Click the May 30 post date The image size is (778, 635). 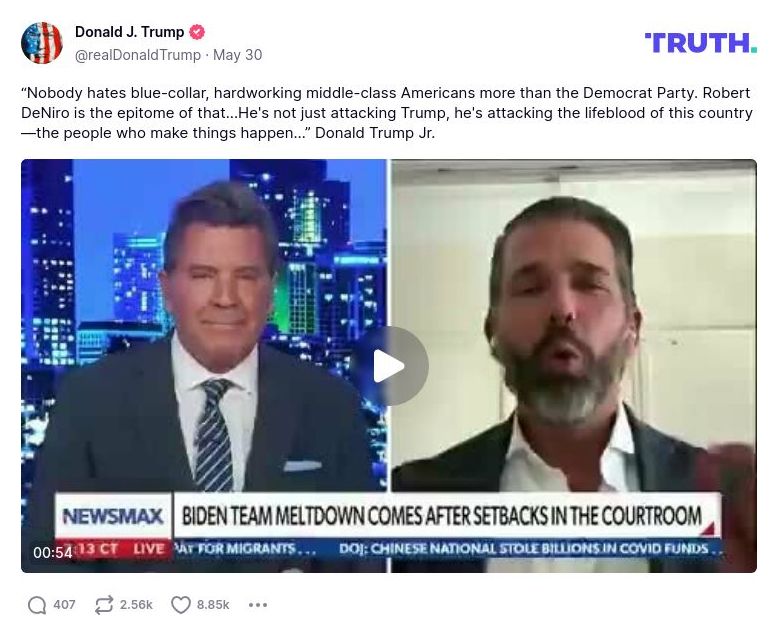pos(238,55)
